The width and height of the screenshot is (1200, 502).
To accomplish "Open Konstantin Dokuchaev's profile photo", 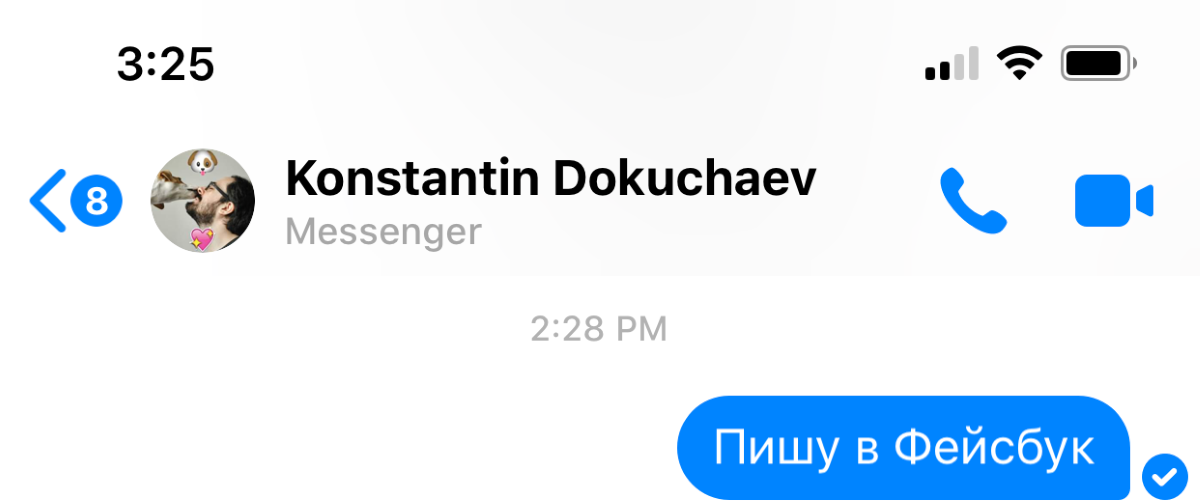I will [x=203, y=201].
